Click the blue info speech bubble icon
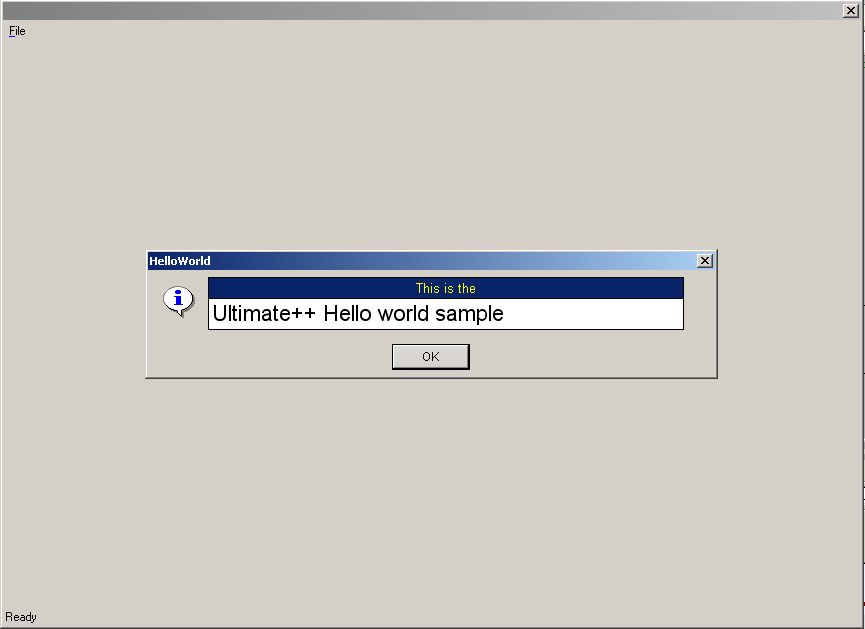This screenshot has height=629, width=865. [x=178, y=301]
